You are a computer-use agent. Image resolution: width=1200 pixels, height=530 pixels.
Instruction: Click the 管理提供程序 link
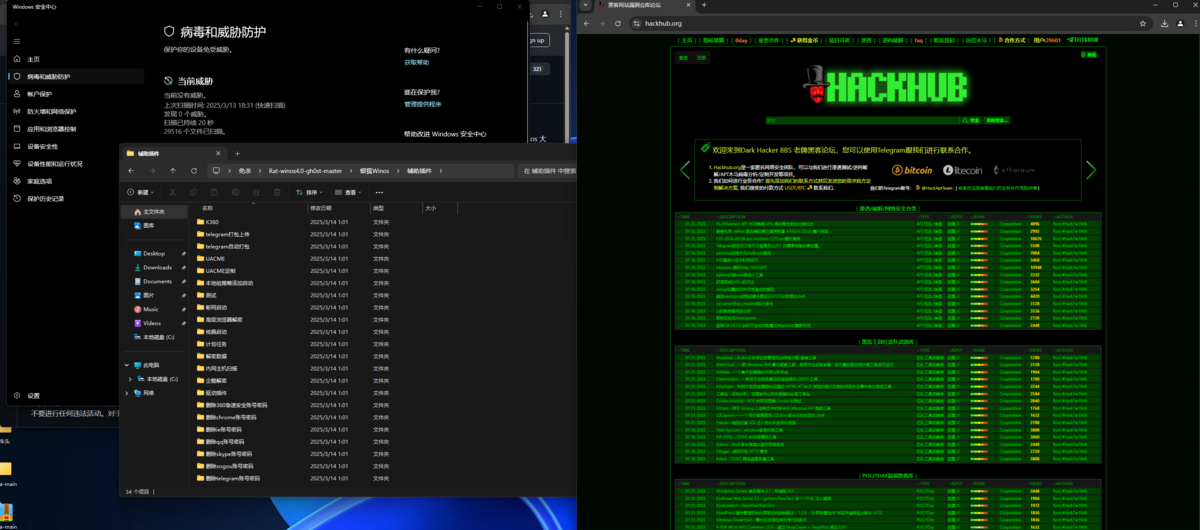pos(422,104)
